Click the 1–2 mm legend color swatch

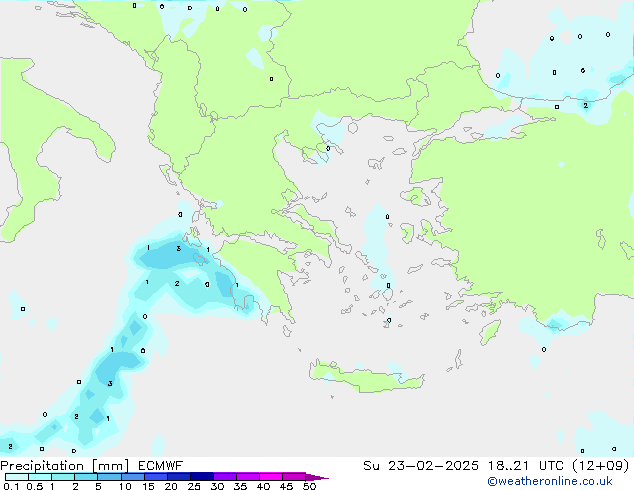click(x=63, y=477)
